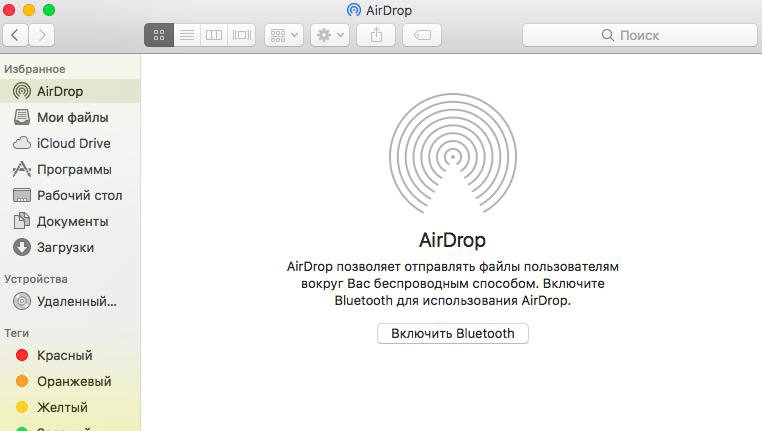The image size is (762, 431).
Task: Select the Желтый yellow tag
Action: 70,407
